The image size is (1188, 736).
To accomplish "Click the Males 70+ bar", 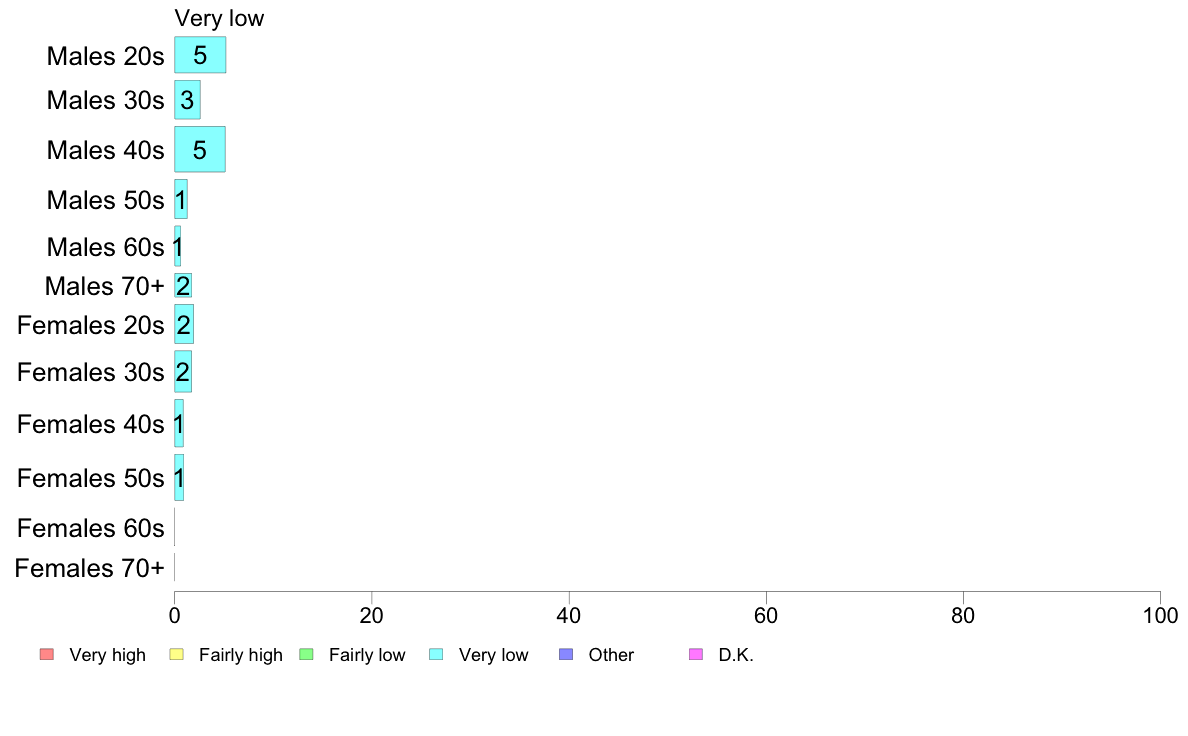I will point(183,286).
